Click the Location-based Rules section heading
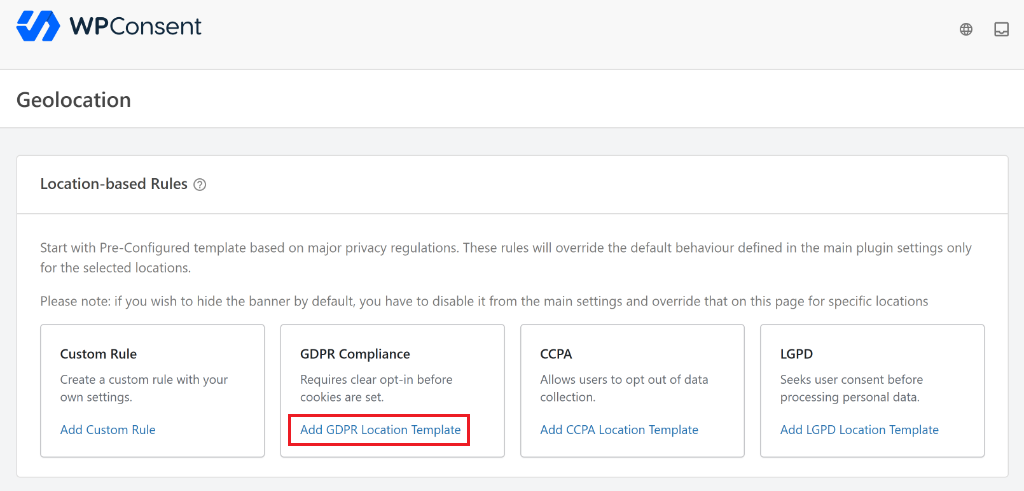Viewport: 1024px width, 491px height. tap(113, 184)
